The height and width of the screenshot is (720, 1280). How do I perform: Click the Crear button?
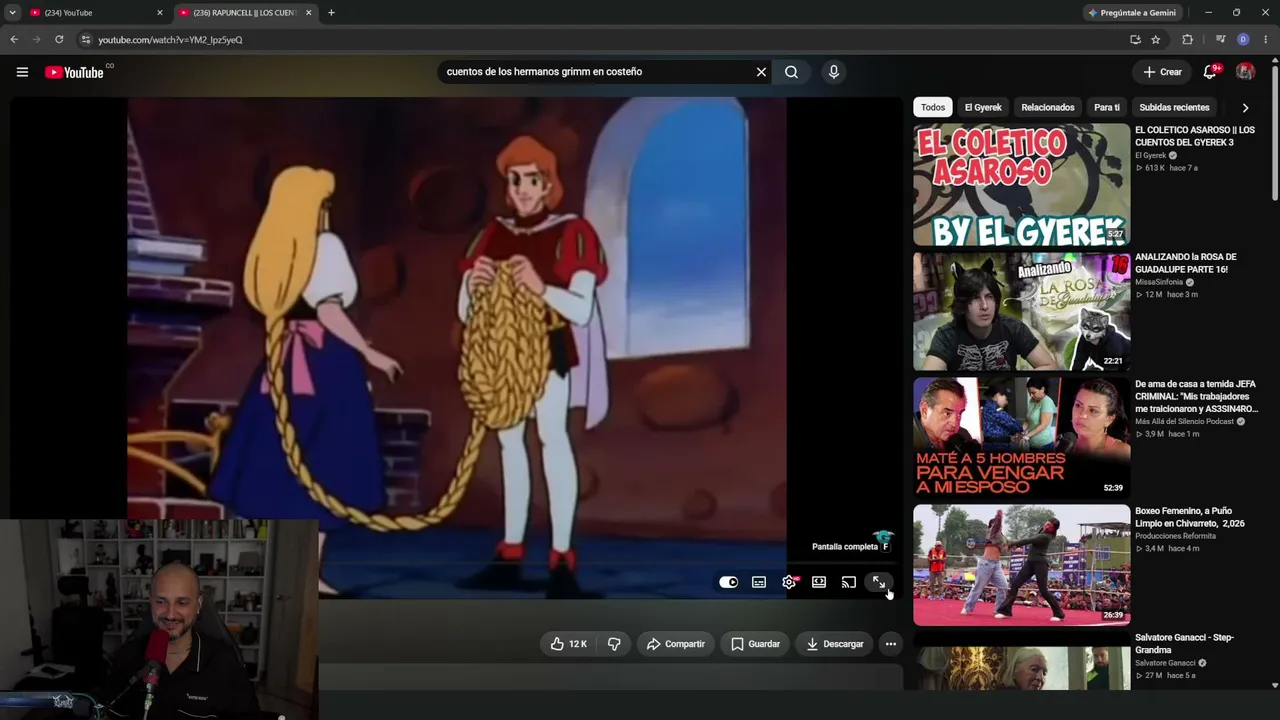[1163, 72]
